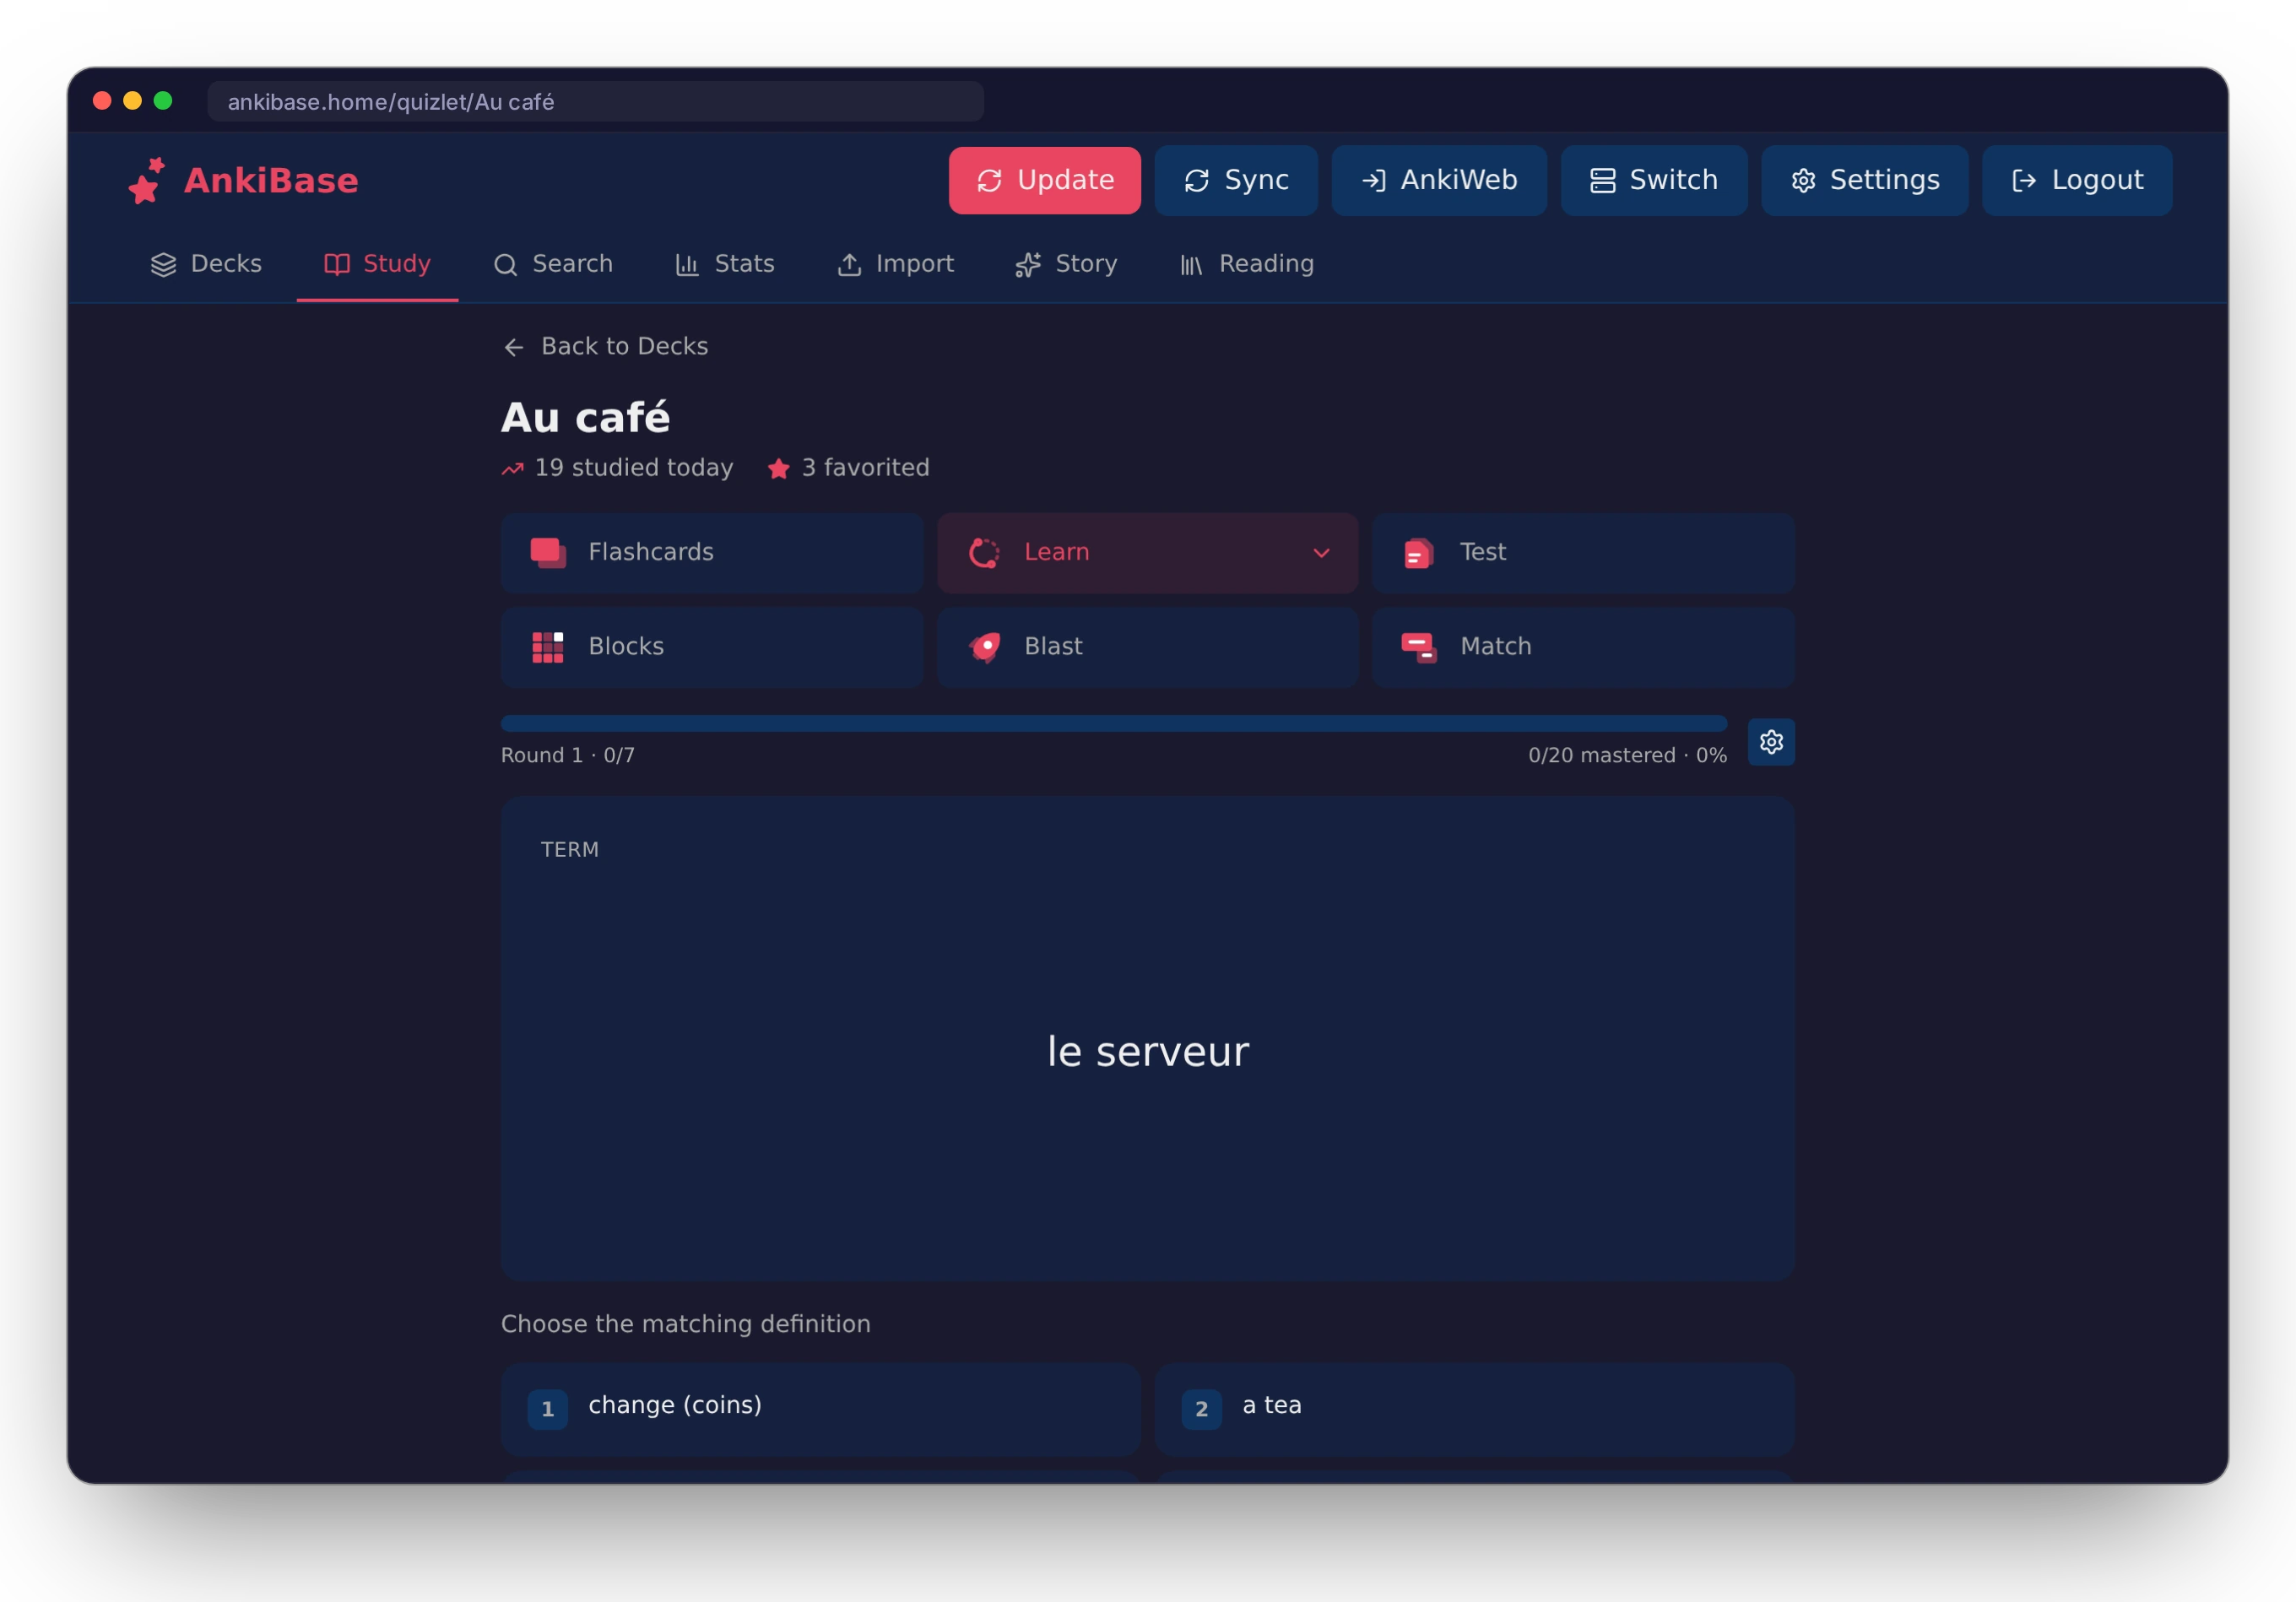The image size is (2296, 1602).
Task: Open Learn settings gear beside progress bar
Action: pyautogui.click(x=1771, y=742)
